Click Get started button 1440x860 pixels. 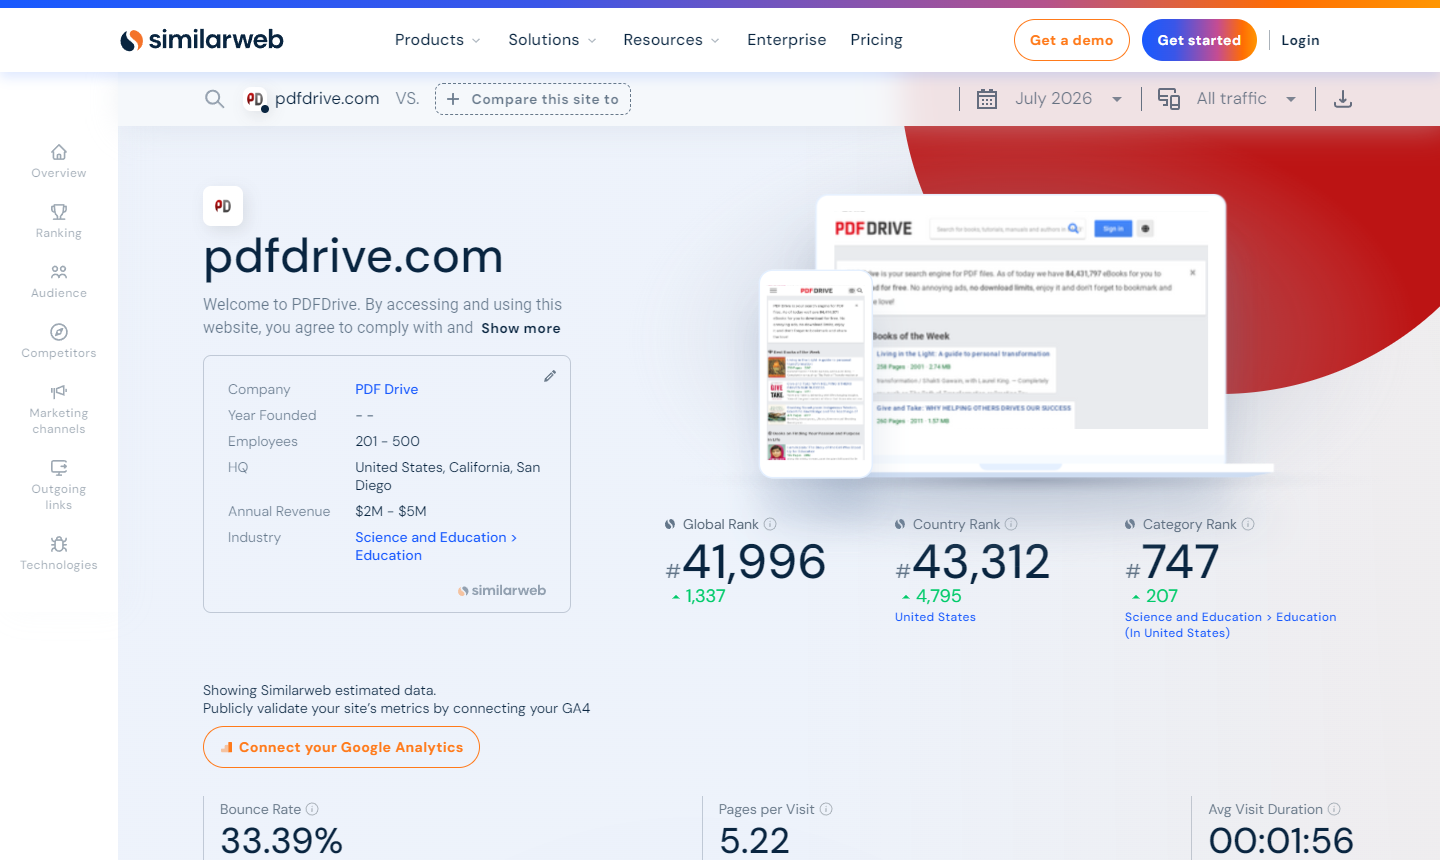pos(1199,40)
